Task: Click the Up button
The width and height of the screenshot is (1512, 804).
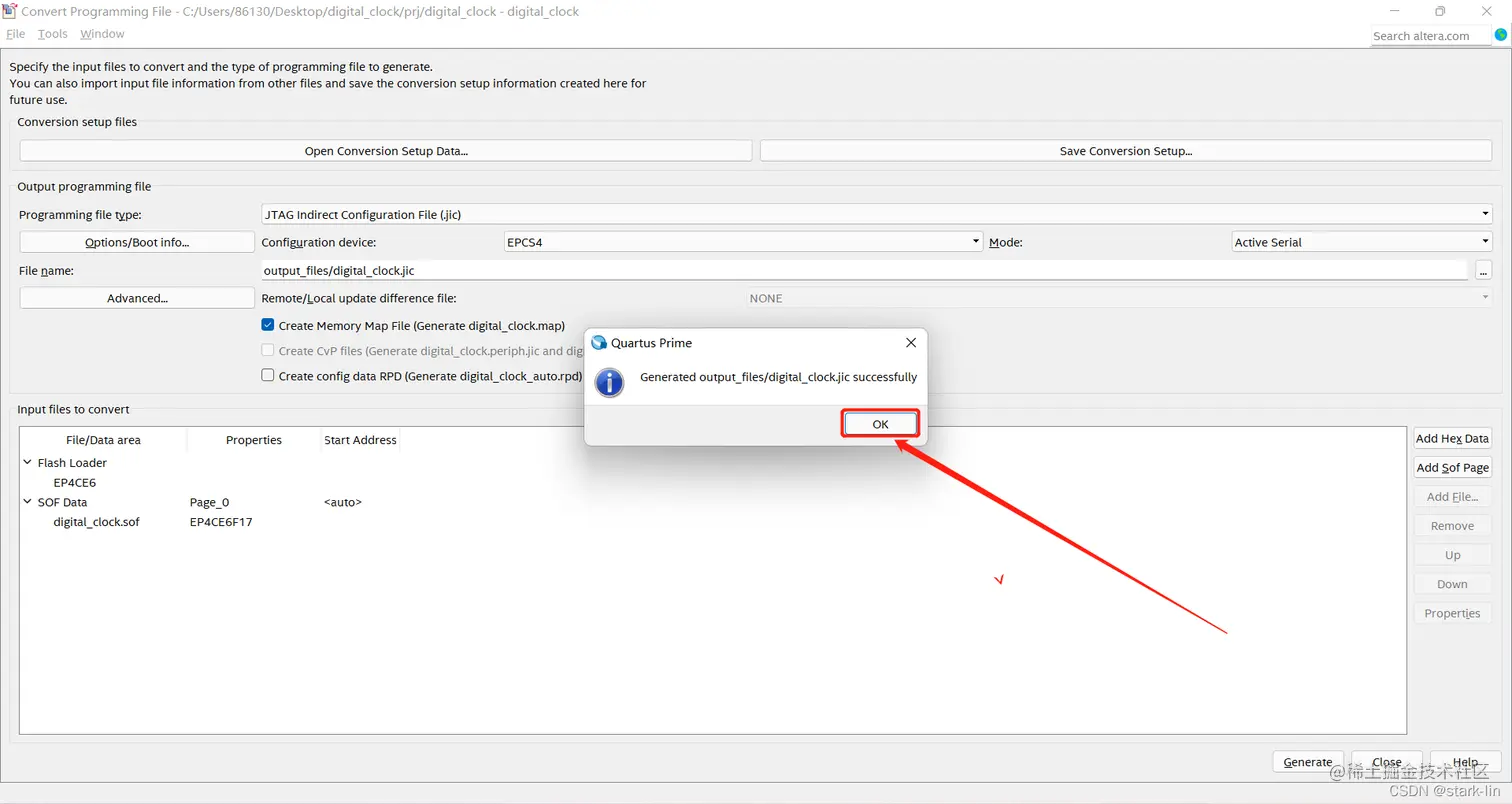Action: pos(1452,555)
